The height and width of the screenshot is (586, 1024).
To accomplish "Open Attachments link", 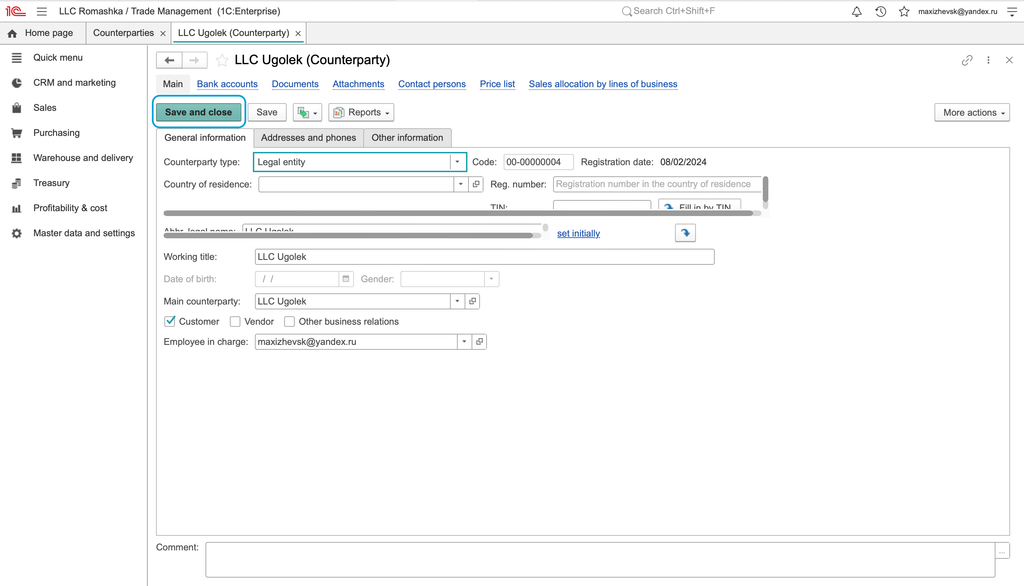I will (359, 84).
